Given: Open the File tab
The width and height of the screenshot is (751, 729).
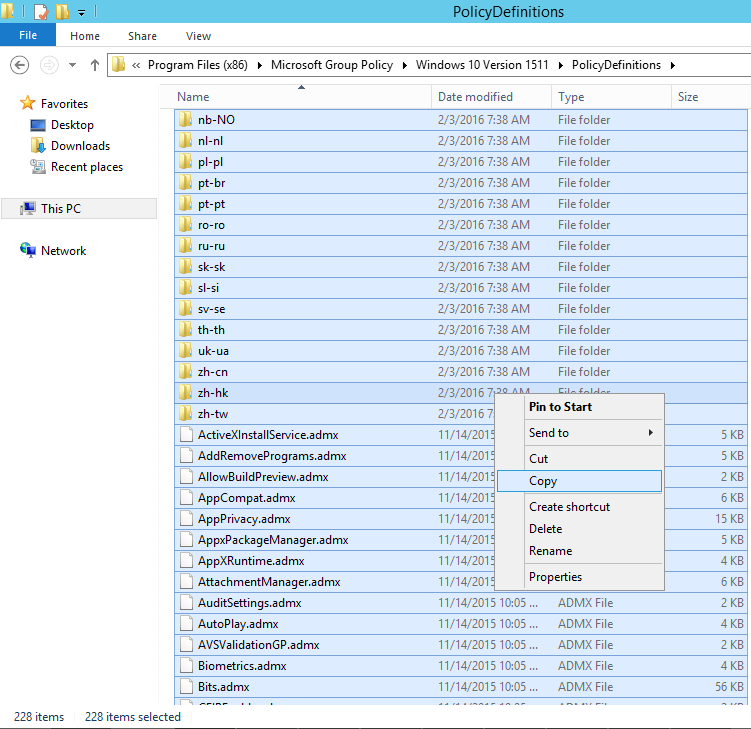Looking at the screenshot, I should point(28,35).
